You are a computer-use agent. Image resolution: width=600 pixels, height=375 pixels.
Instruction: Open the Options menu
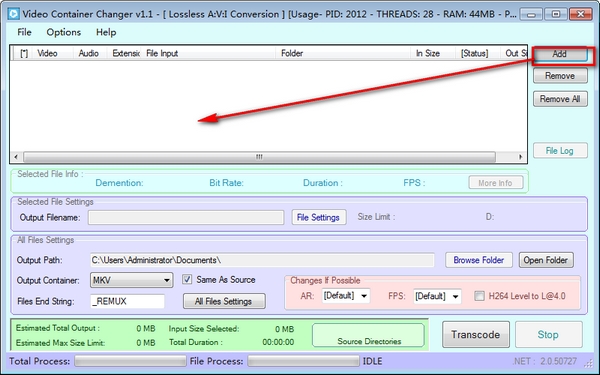[64, 32]
